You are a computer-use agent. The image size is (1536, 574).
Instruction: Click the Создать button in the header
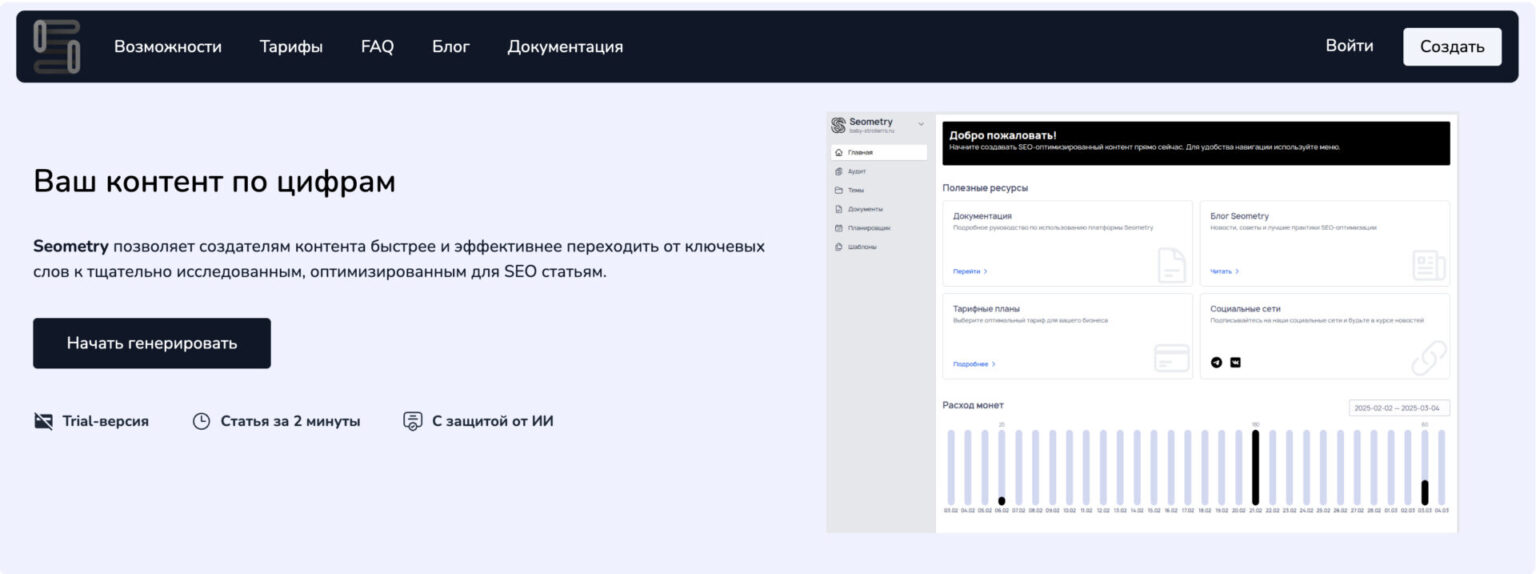[1451, 47]
